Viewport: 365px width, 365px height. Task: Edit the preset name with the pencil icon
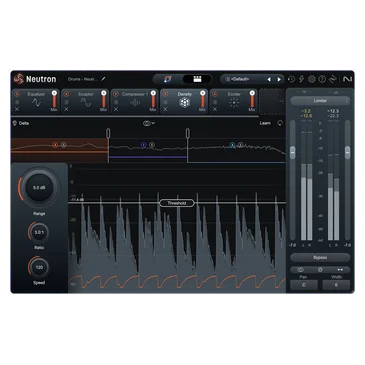coord(103,79)
